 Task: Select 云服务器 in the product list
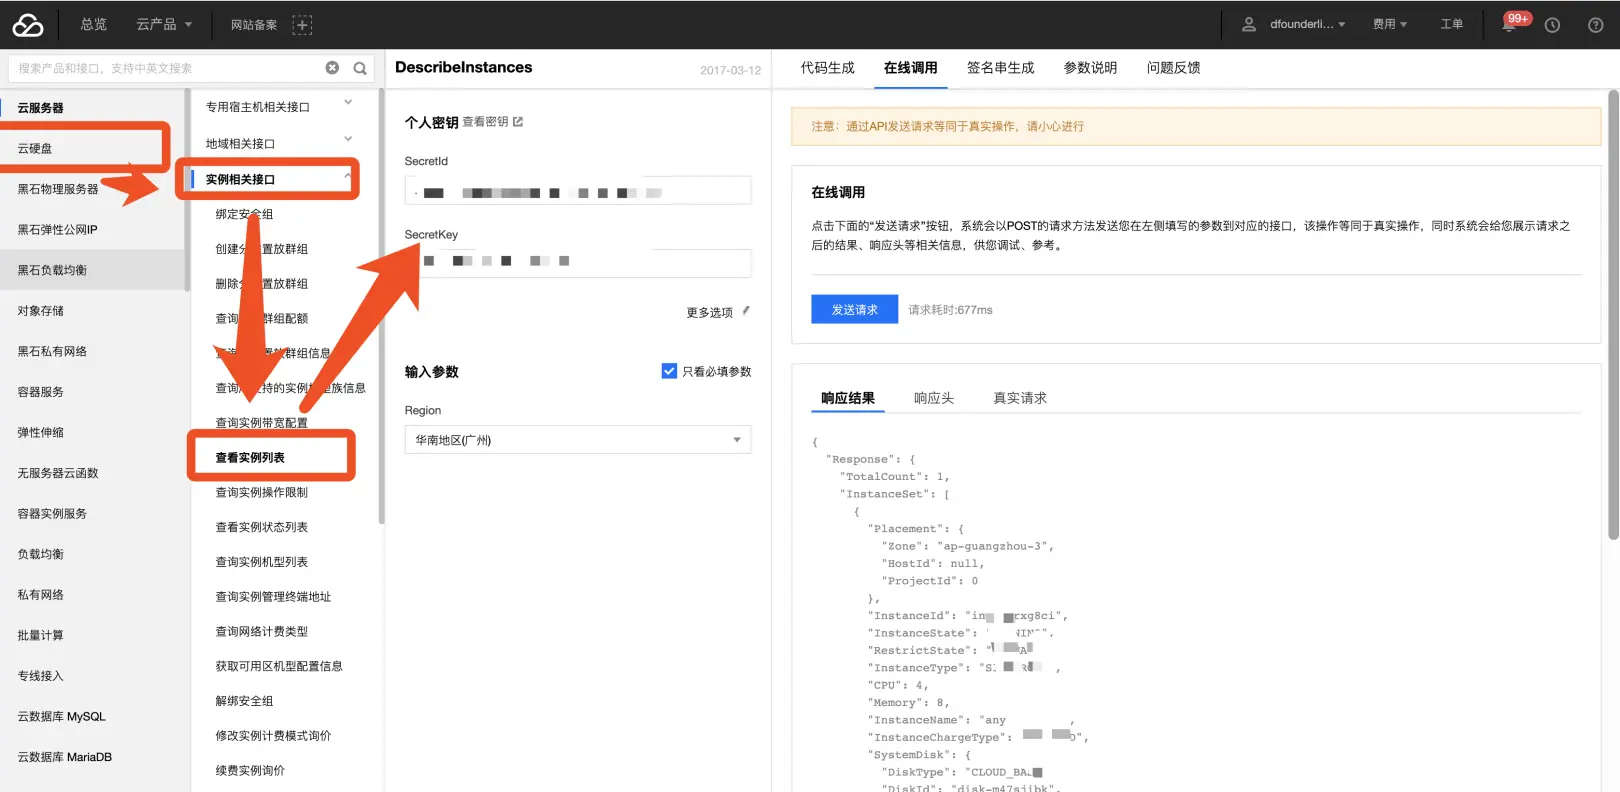(x=40, y=108)
